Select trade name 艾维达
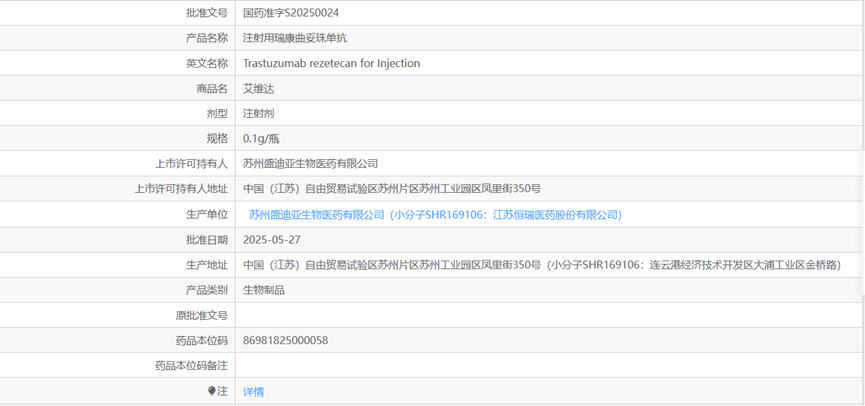 [259, 89]
